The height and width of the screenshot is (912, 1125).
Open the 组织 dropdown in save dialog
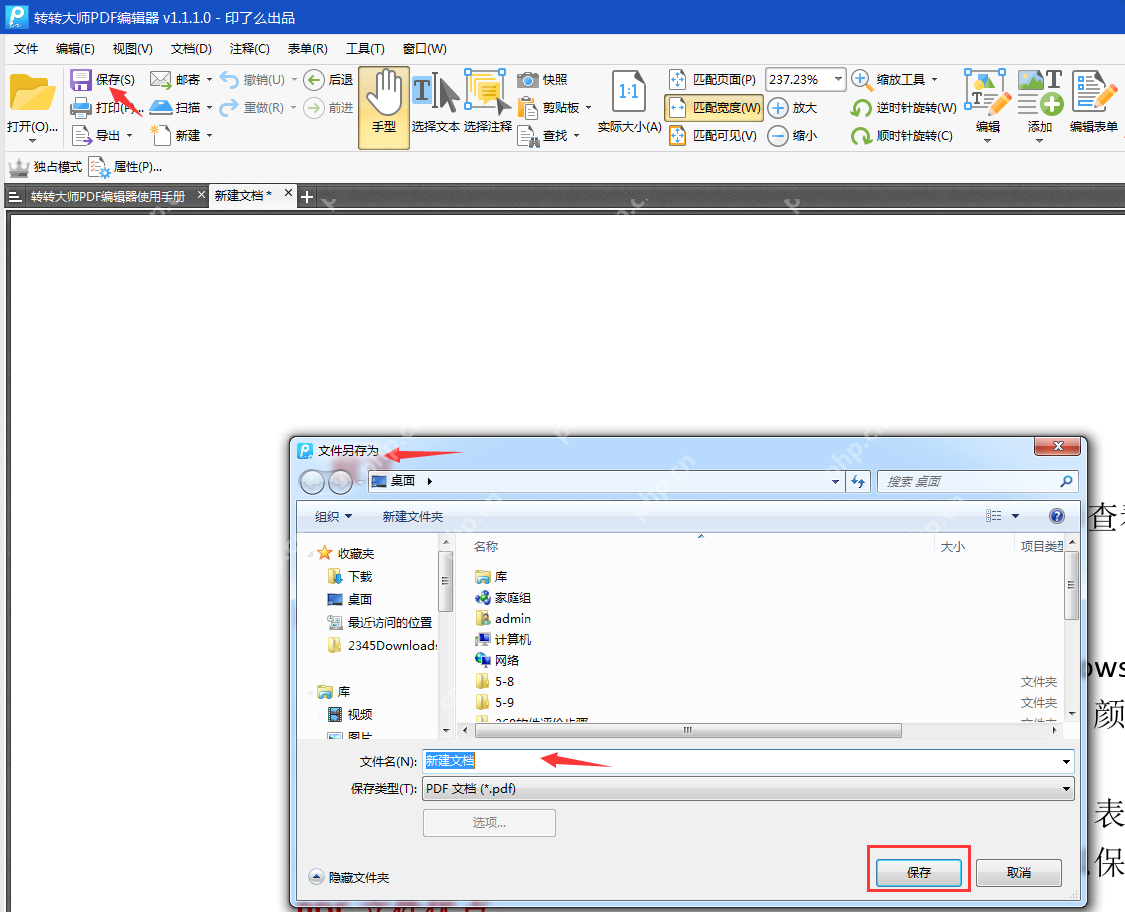click(334, 517)
